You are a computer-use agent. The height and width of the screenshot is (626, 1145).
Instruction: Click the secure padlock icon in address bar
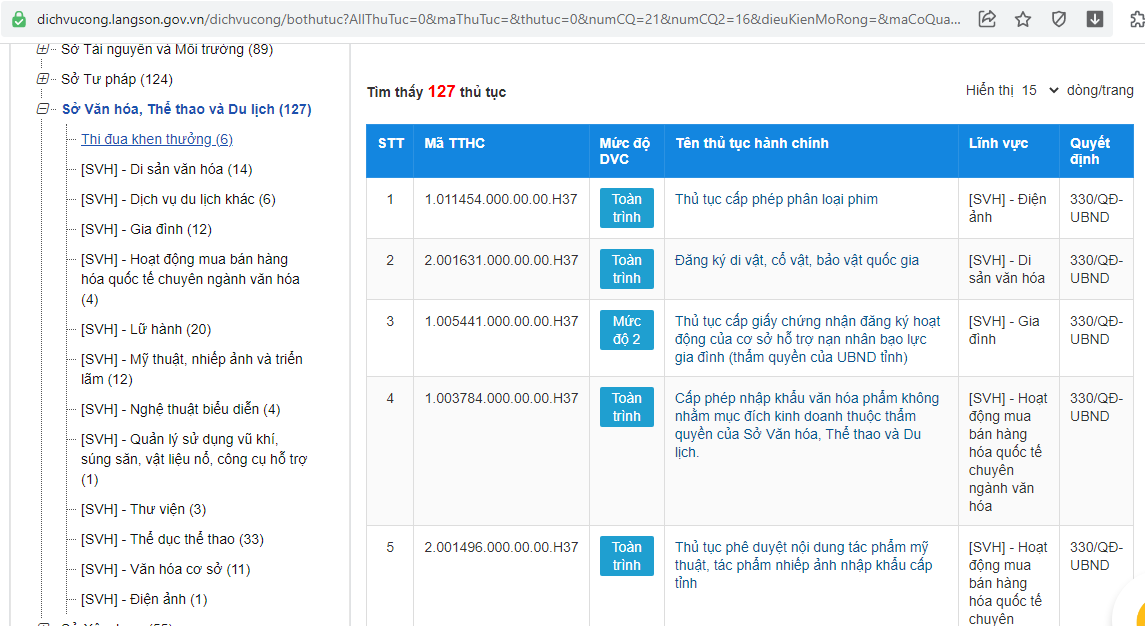(x=18, y=19)
